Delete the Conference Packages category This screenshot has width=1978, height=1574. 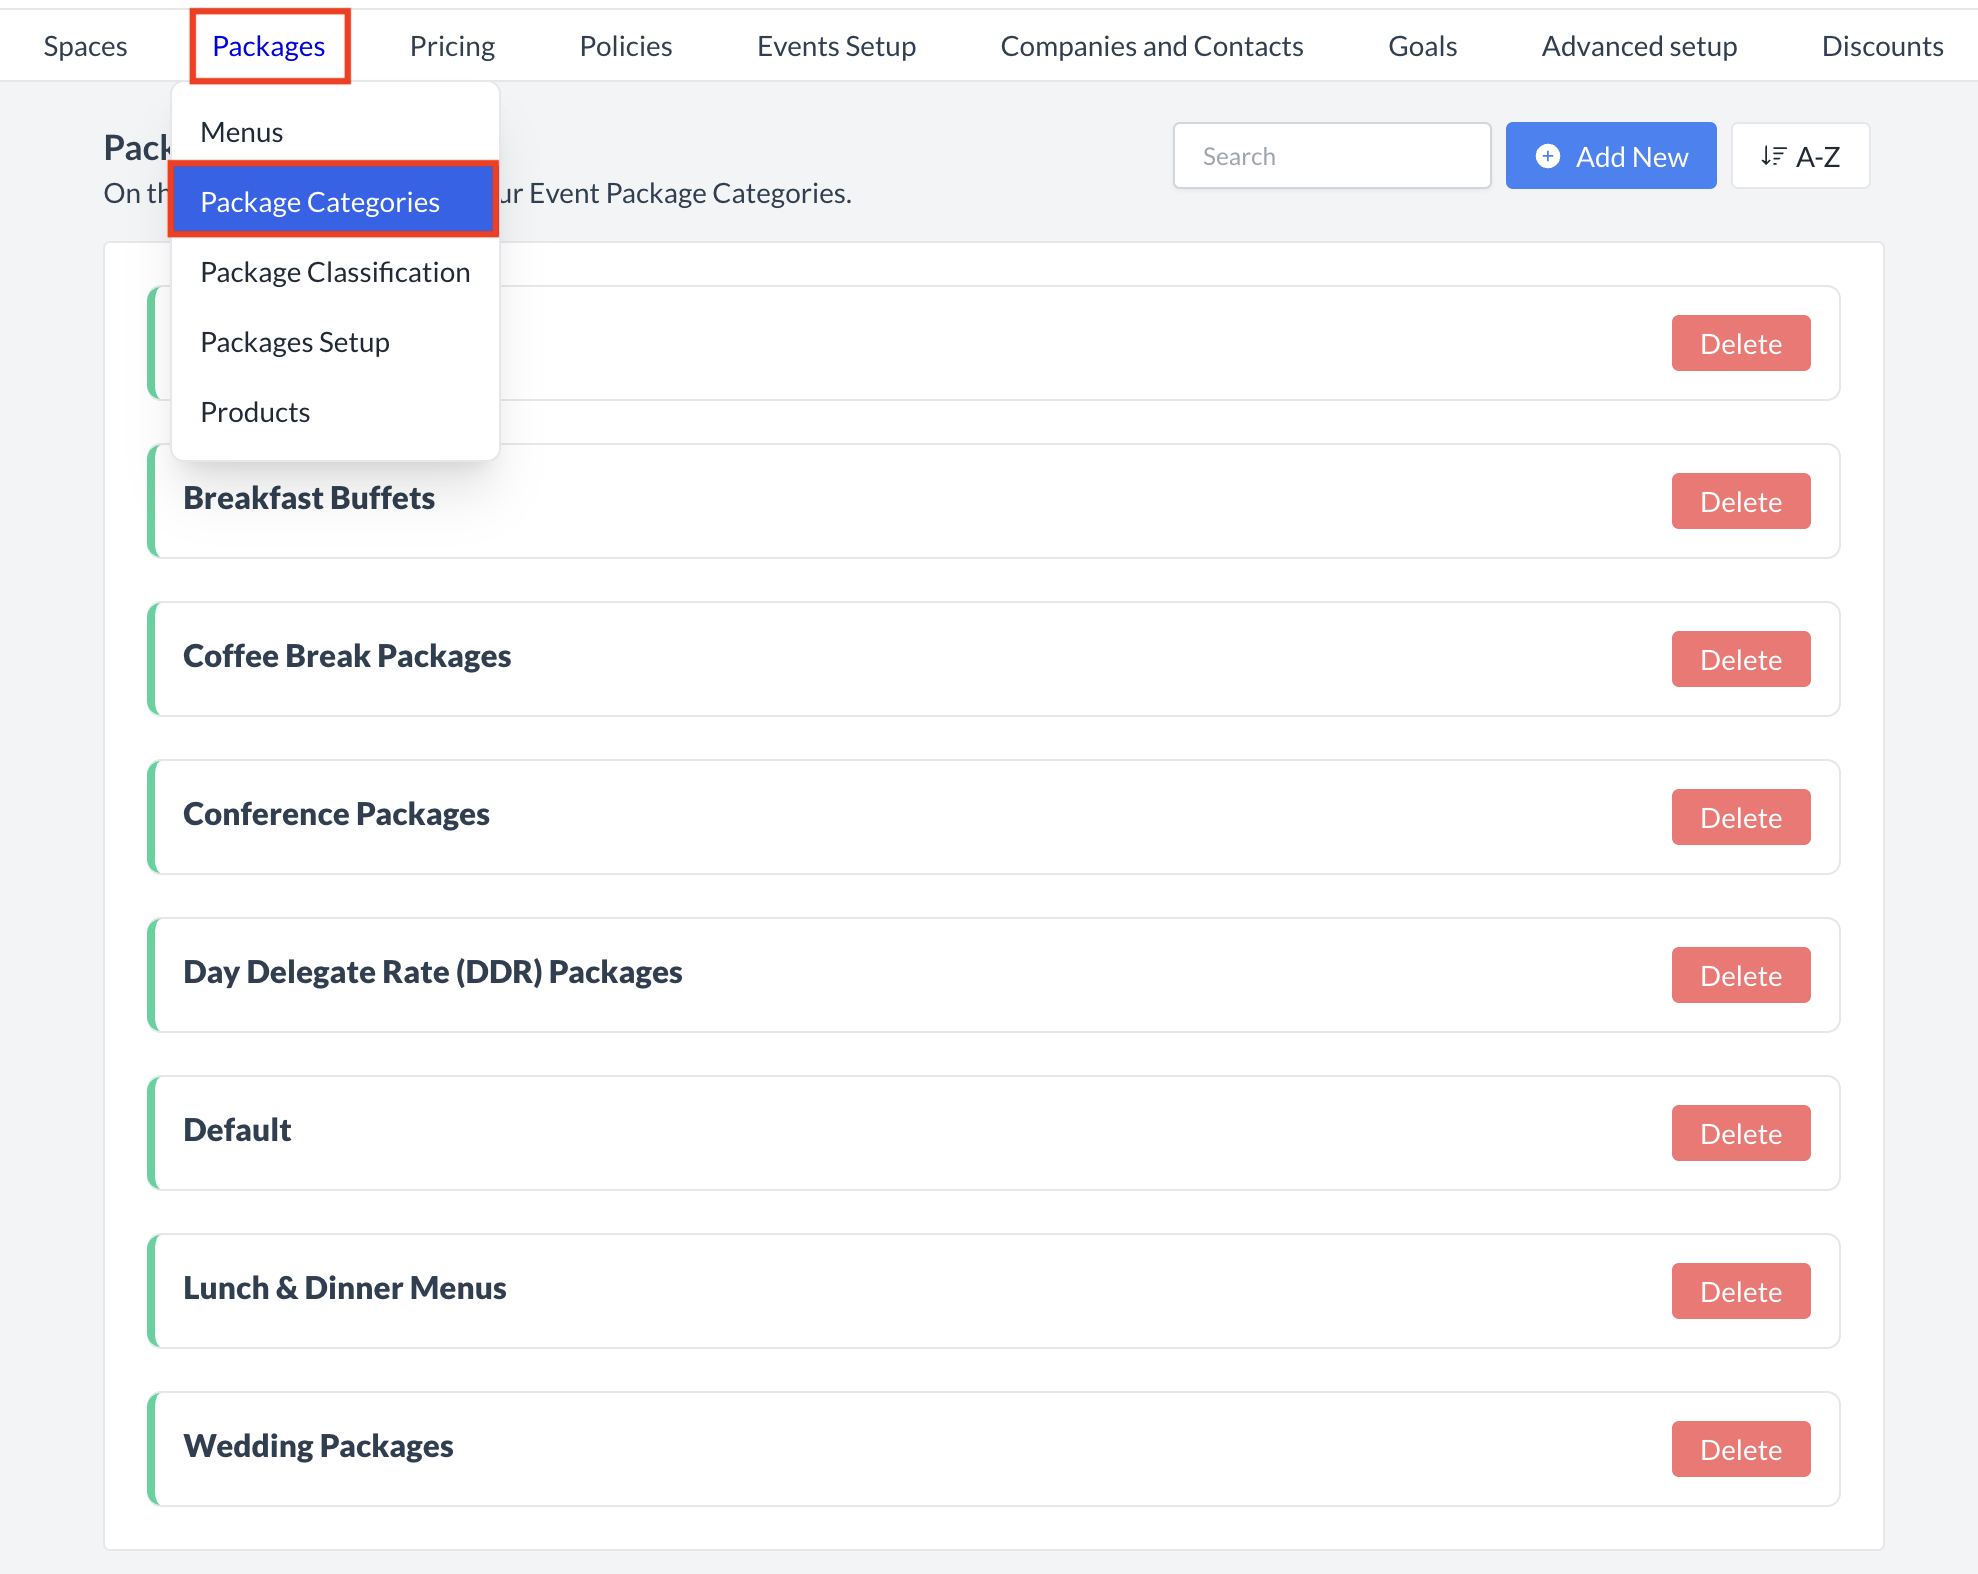tap(1740, 817)
